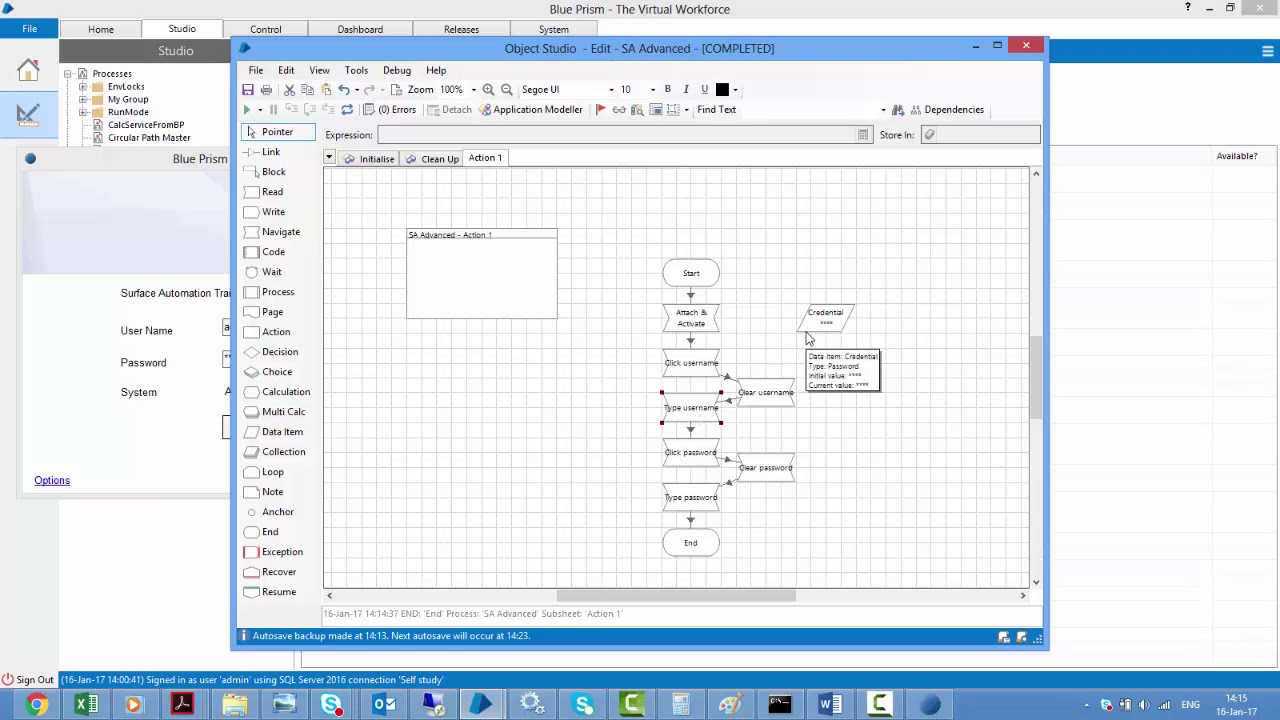Open the font colour dropdown arrow
Viewport: 1280px width, 720px height.
click(735, 90)
